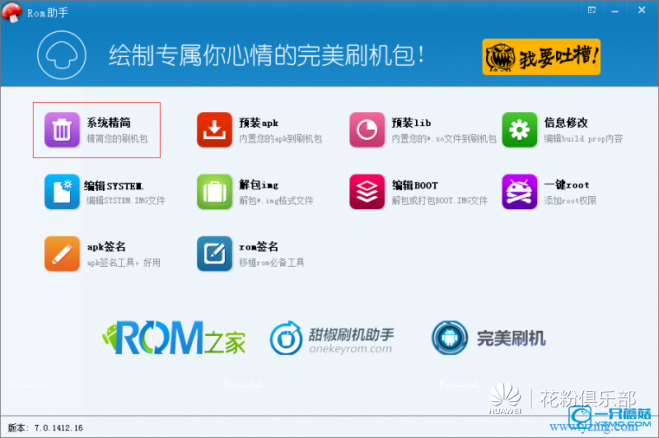
Task: Click 添加root权限 description text
Action: point(570,201)
